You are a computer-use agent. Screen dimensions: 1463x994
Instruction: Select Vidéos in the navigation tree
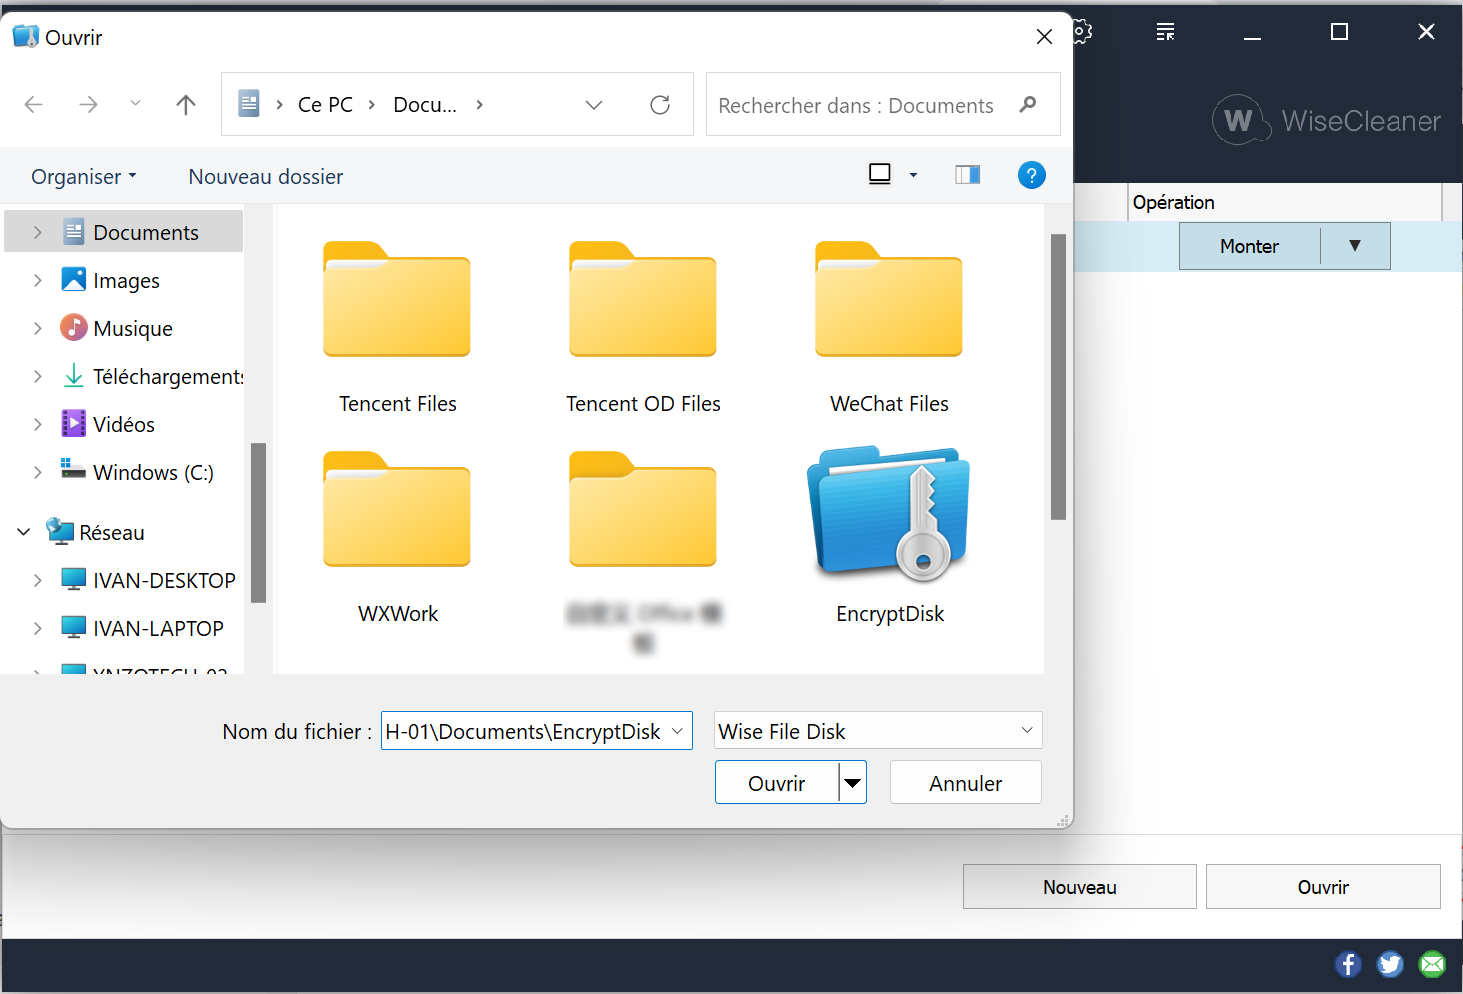click(x=124, y=424)
